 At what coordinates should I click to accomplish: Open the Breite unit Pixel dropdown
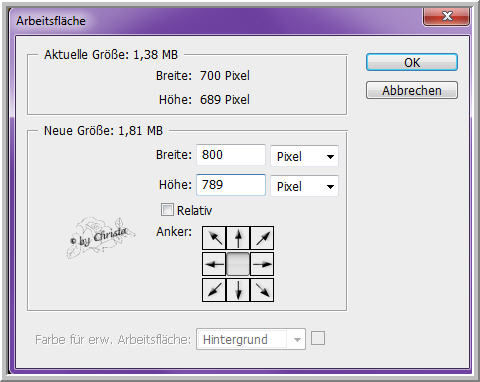pyautogui.click(x=304, y=156)
